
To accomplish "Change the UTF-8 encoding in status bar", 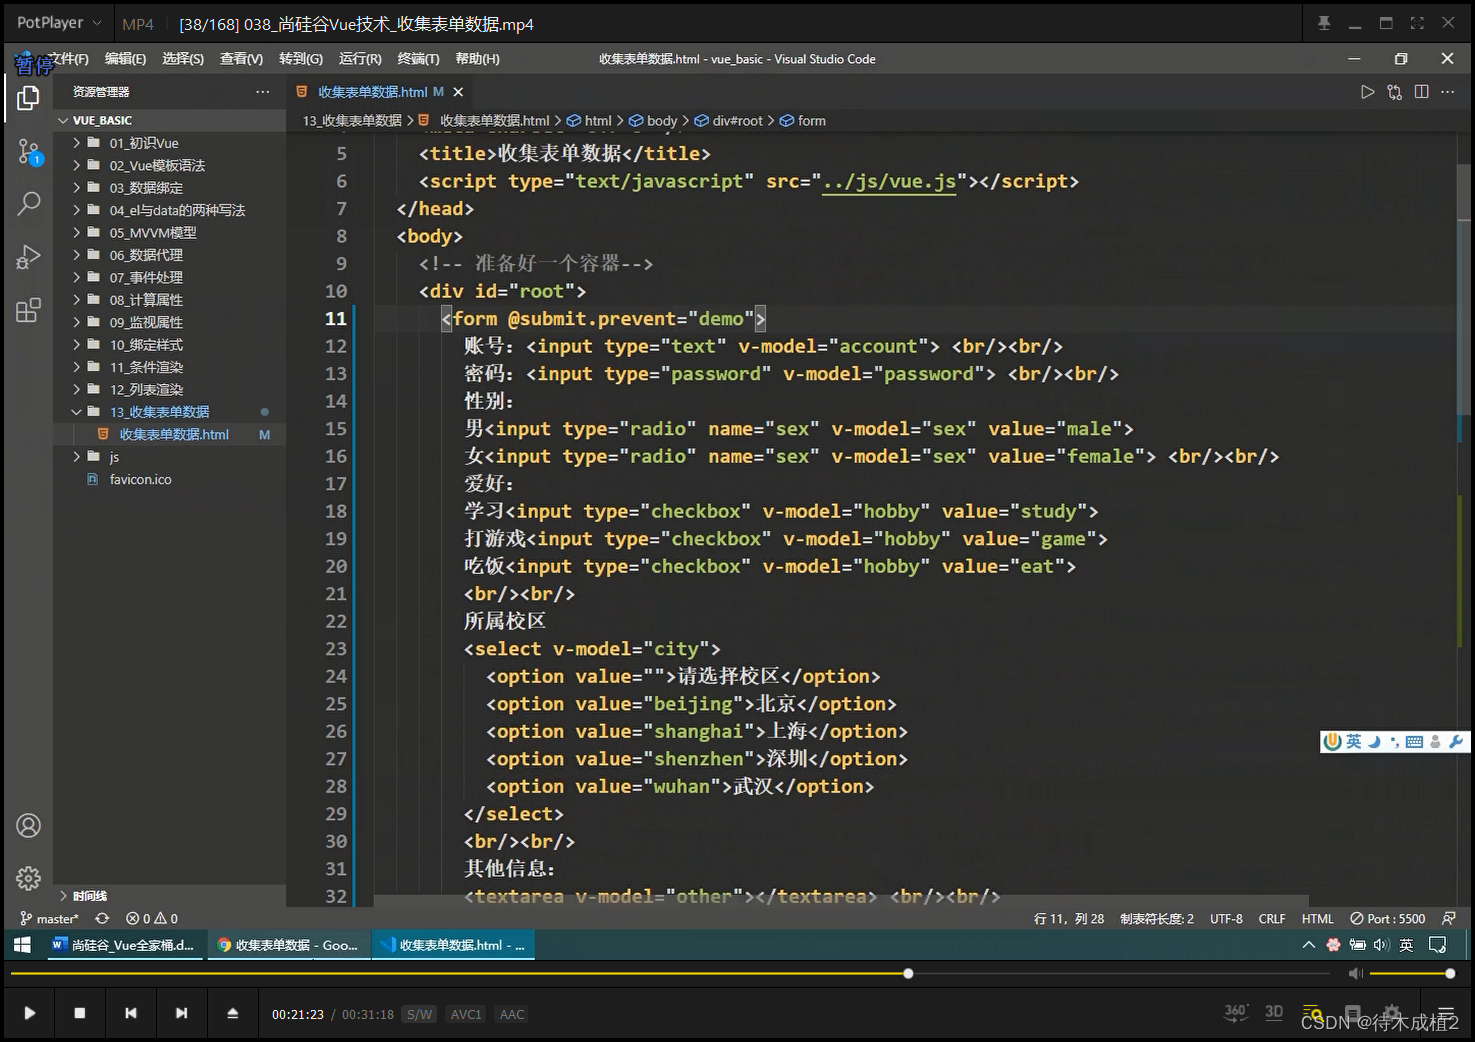I will click(x=1226, y=919).
